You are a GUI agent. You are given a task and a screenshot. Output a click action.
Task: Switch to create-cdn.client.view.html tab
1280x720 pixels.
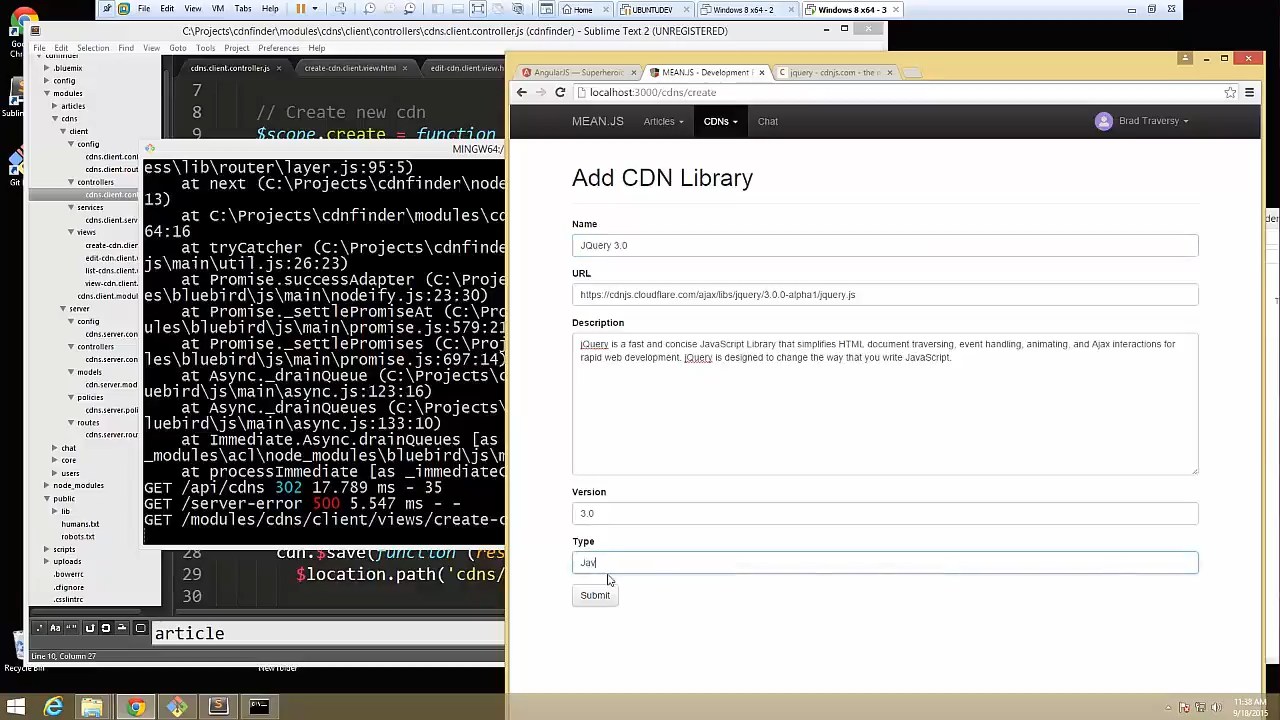(x=350, y=68)
